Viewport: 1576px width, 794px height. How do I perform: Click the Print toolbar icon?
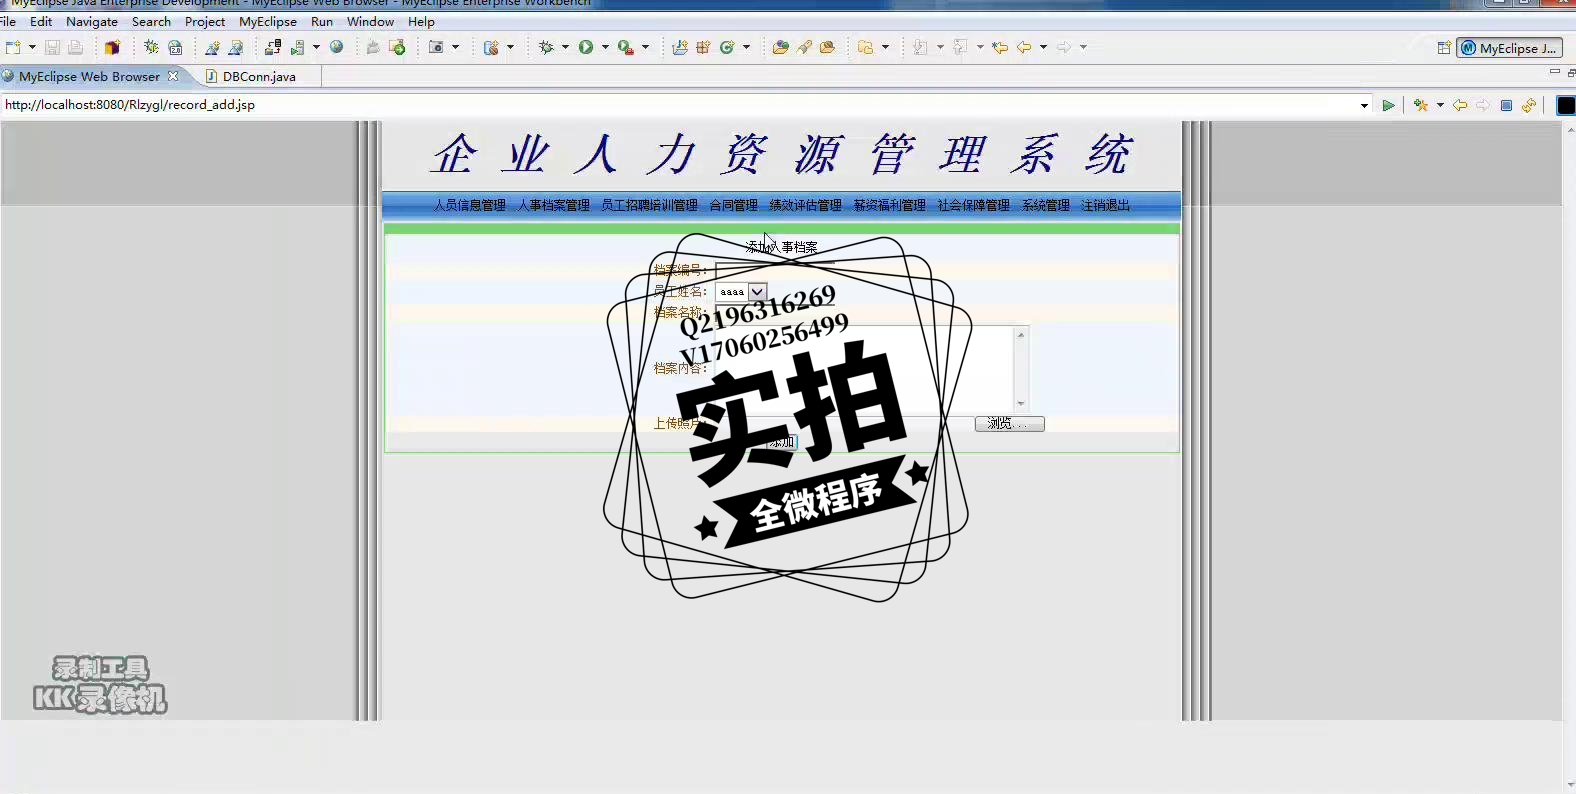point(75,47)
